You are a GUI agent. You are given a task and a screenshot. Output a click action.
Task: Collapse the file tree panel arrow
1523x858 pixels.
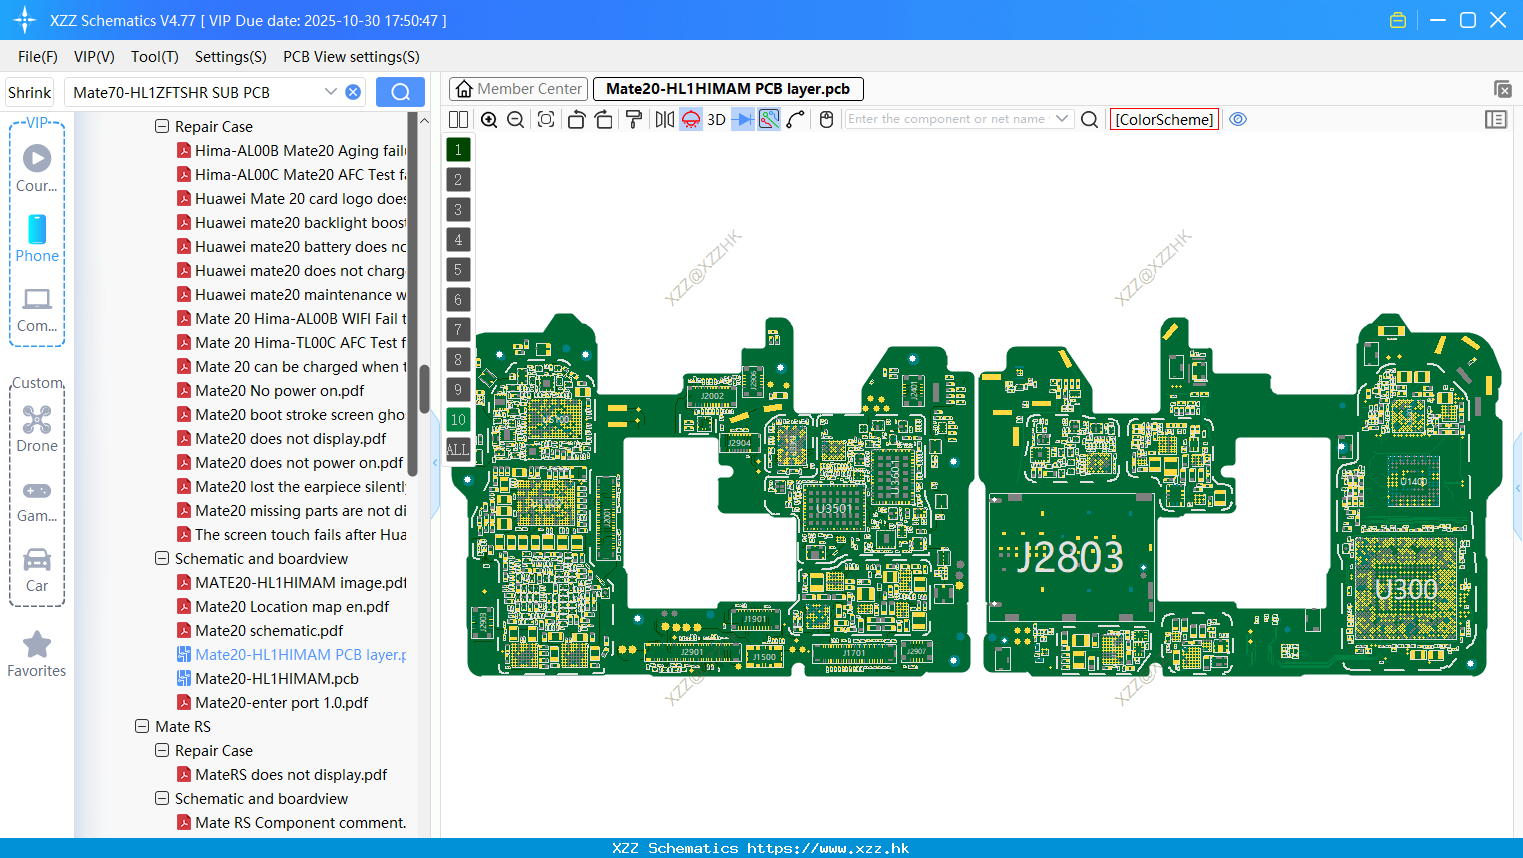pyautogui.click(x=435, y=463)
